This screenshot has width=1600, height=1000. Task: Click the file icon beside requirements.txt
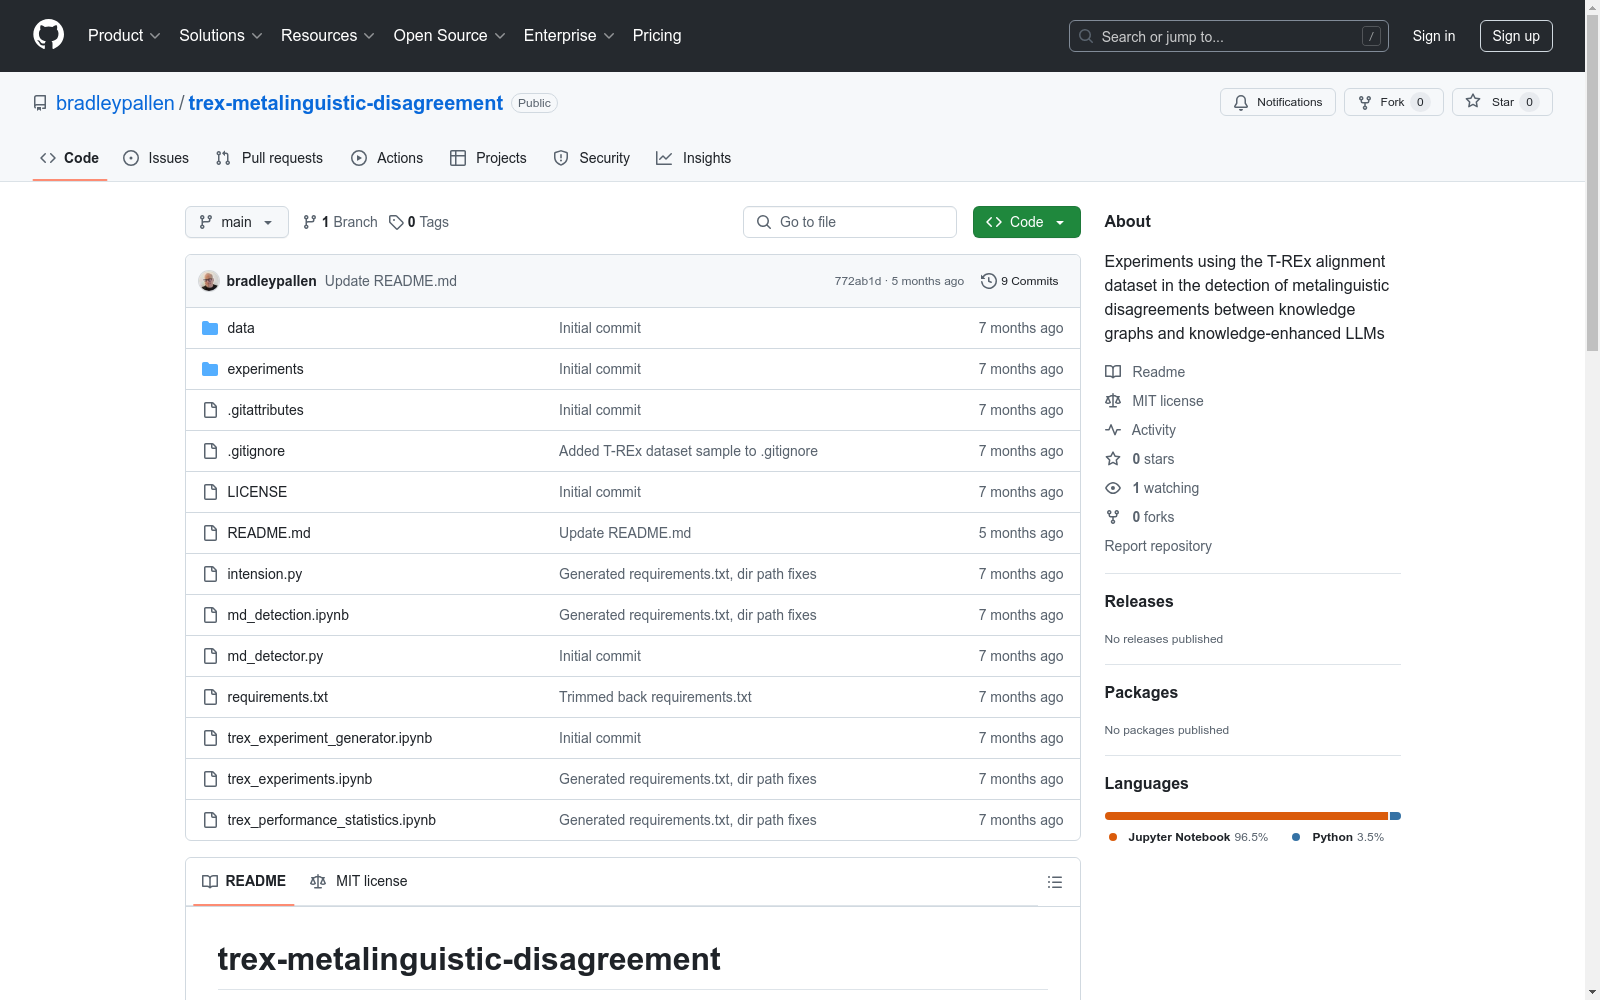210,697
